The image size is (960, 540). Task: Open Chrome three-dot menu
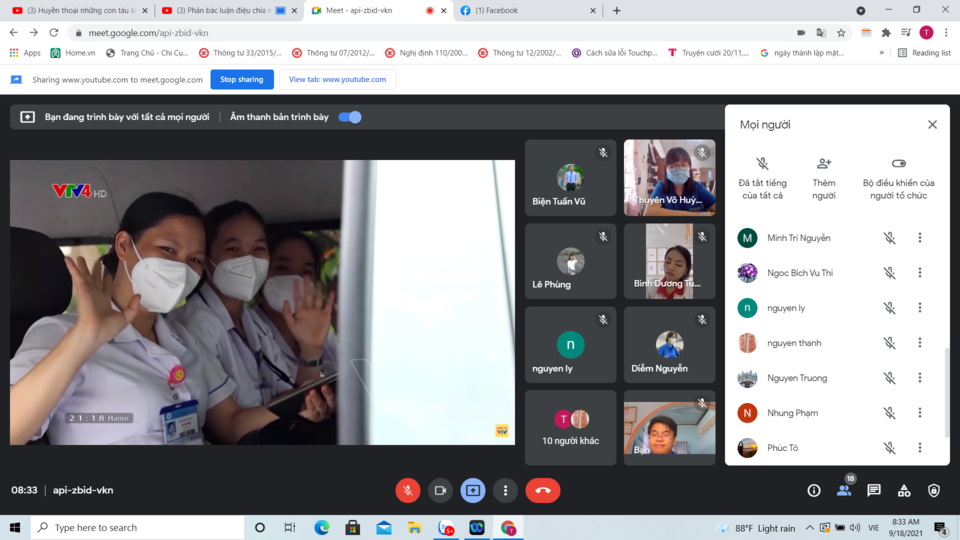tap(947, 33)
